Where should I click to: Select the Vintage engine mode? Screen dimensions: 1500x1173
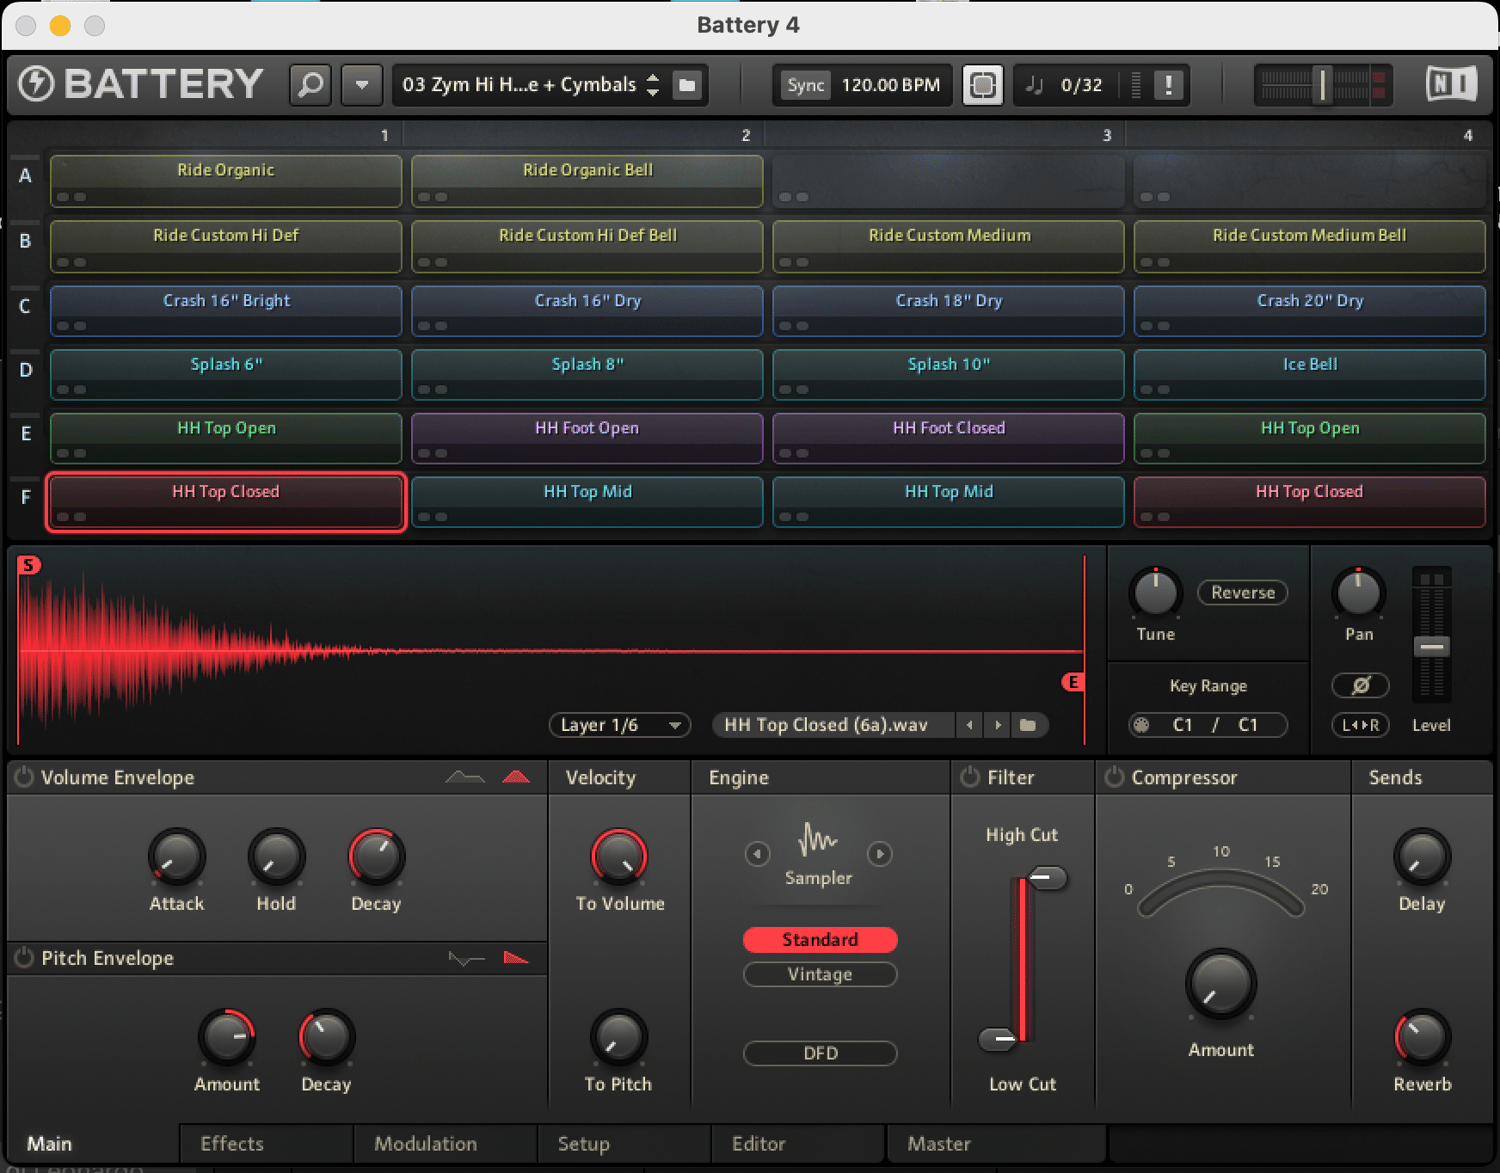(820, 975)
